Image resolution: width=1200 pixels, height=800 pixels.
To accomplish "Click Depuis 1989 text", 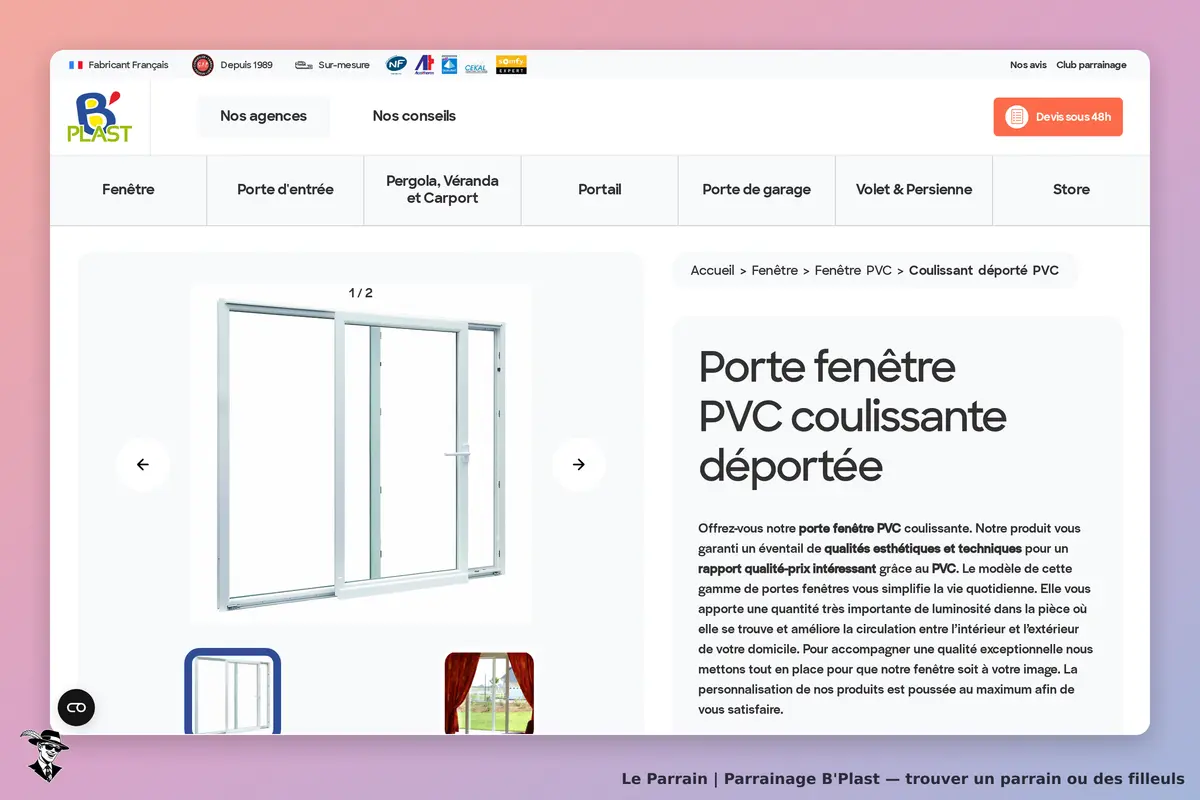I will (x=246, y=65).
